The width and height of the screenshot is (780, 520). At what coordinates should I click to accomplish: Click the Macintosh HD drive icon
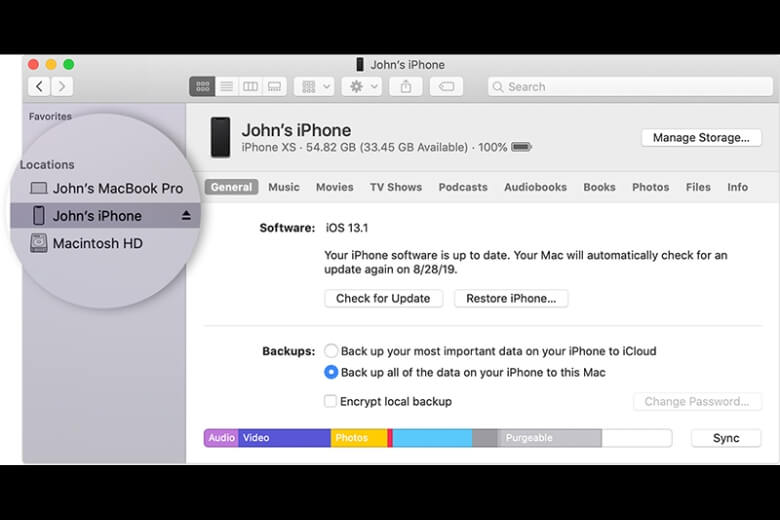39,243
